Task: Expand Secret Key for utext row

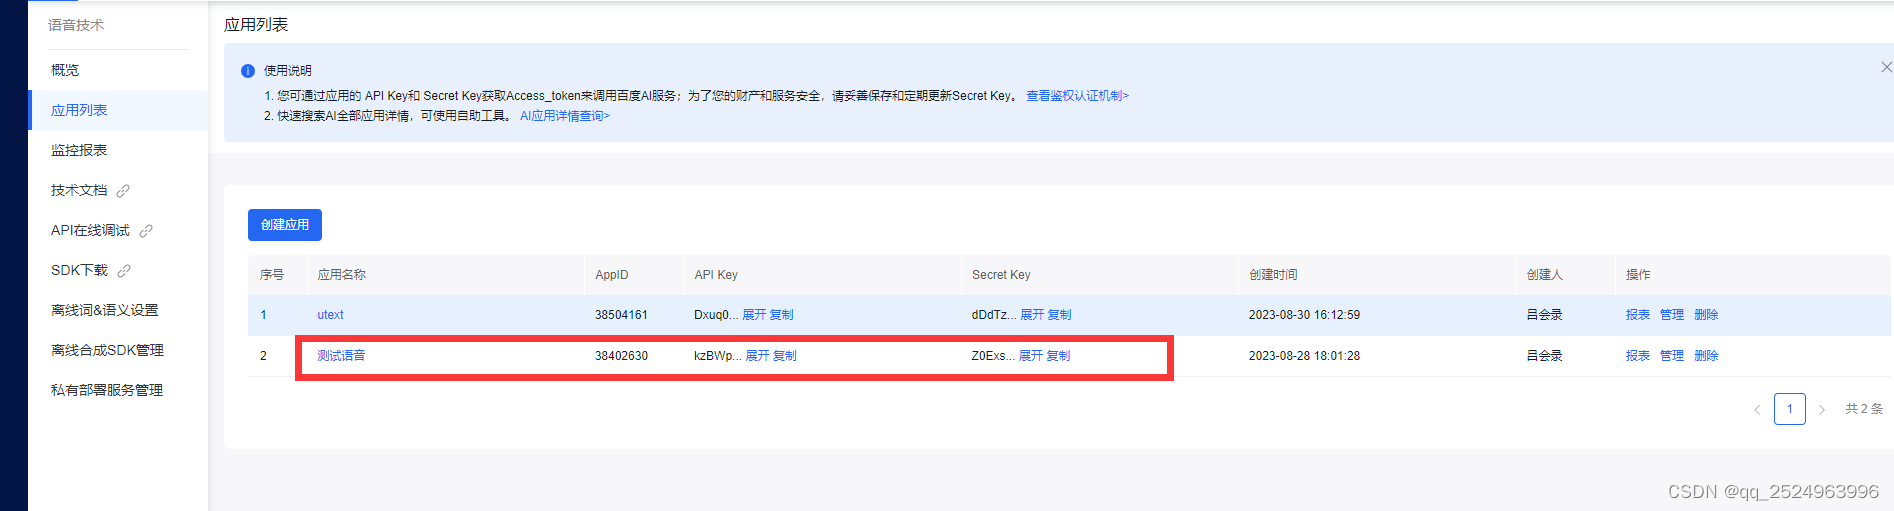Action: pos(1032,315)
